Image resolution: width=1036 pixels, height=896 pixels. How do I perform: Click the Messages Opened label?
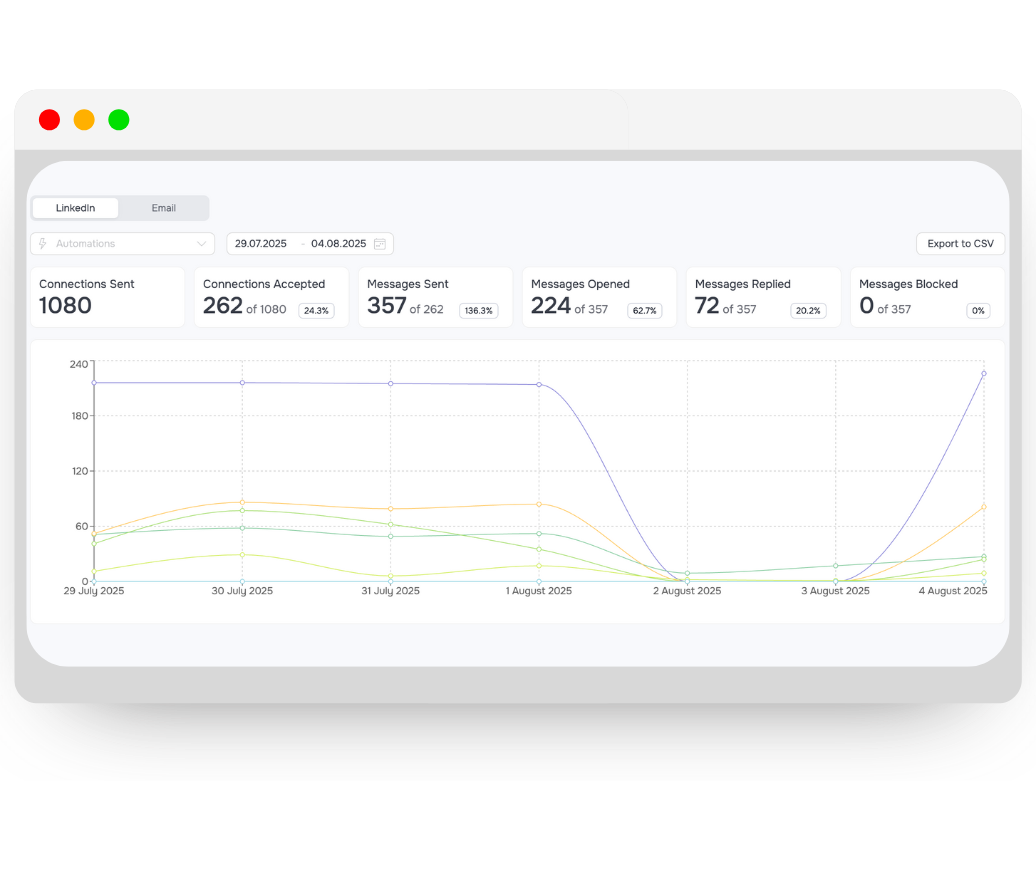point(580,283)
